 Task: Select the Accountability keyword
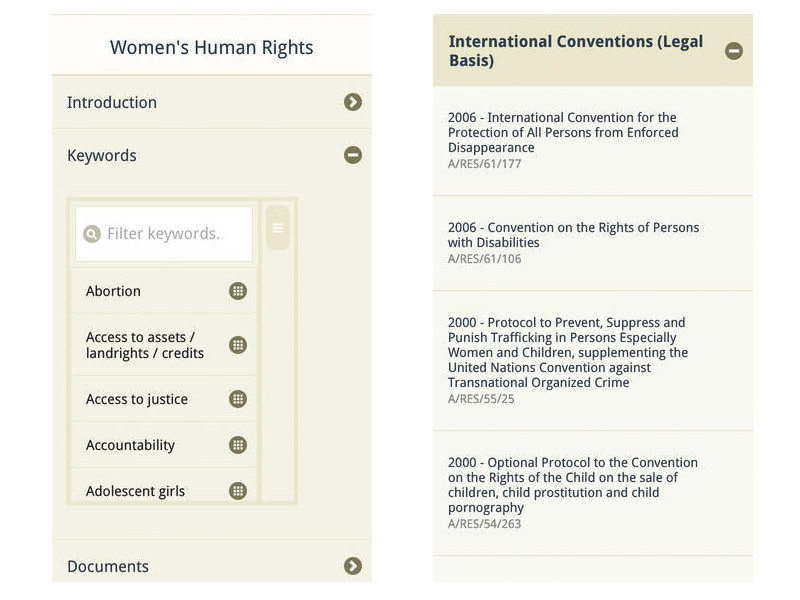[x=130, y=445]
